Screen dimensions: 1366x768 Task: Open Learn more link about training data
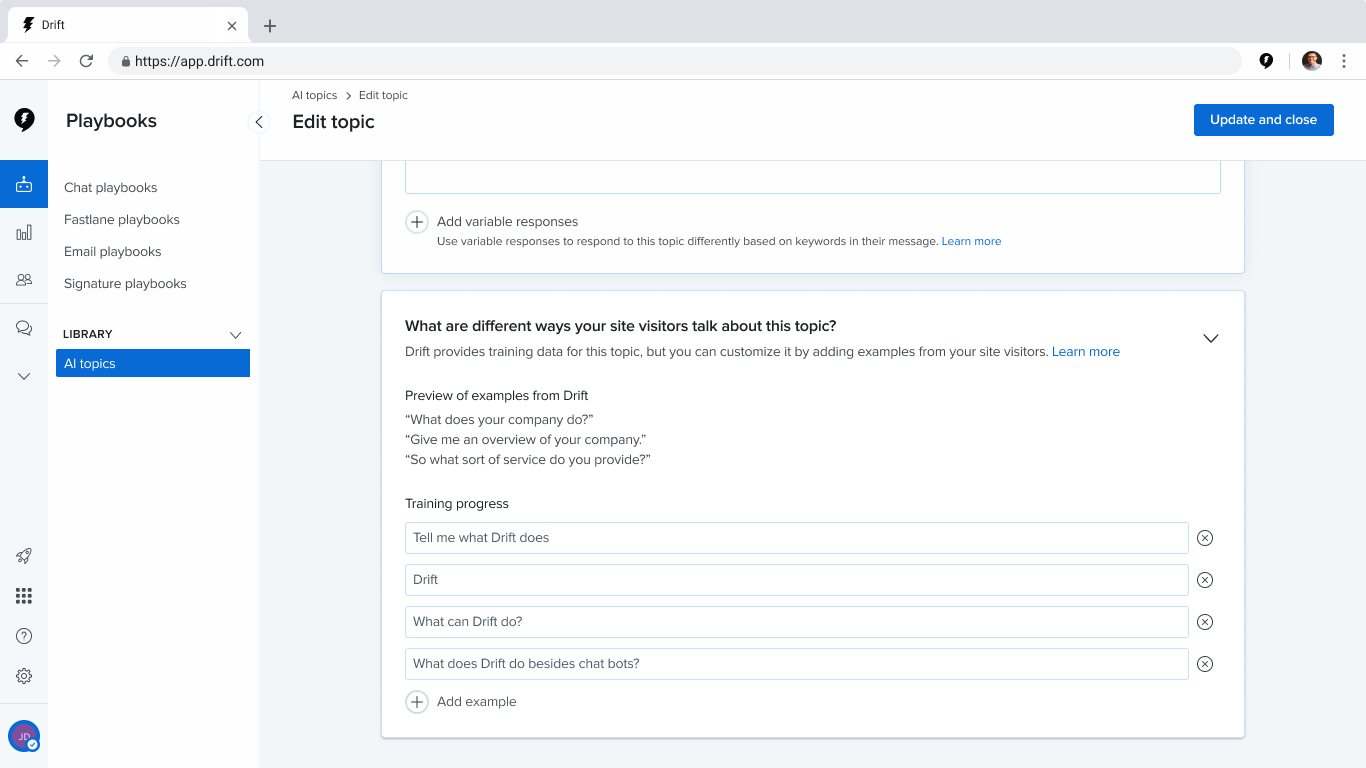pyautogui.click(x=1086, y=352)
